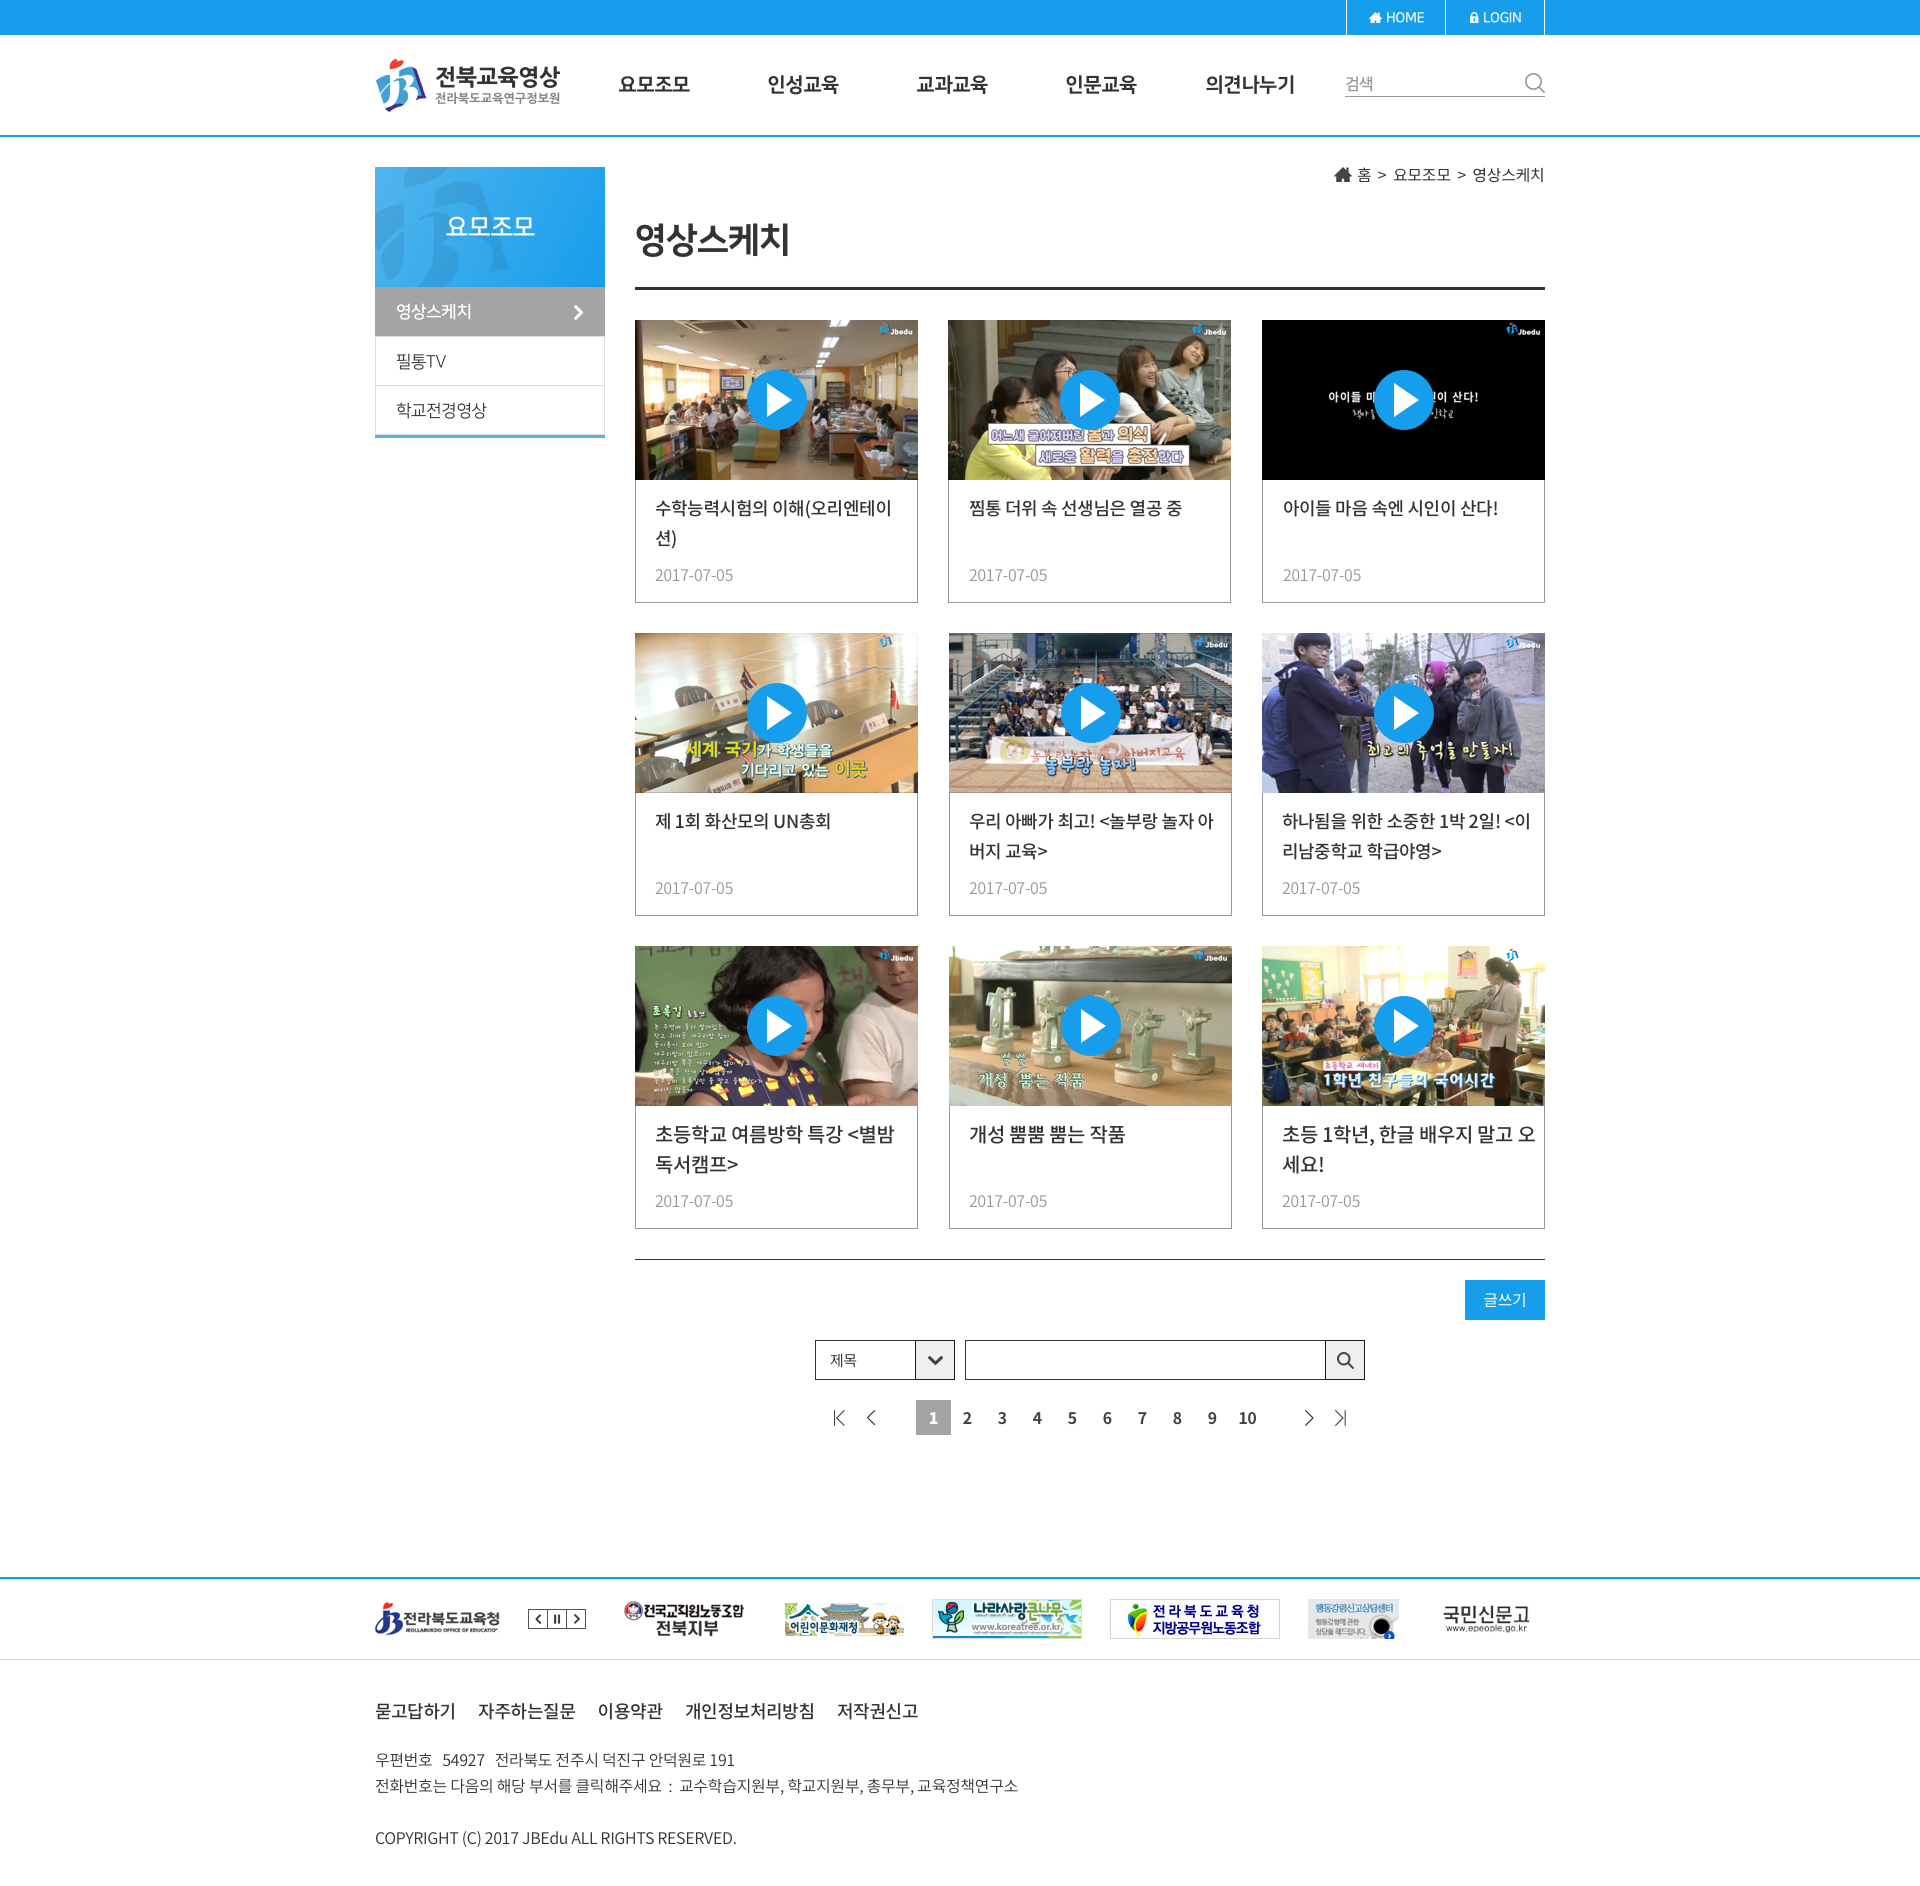This screenshot has height=1886, width=1920.
Task: Go to the last page of results
Action: (1341, 1418)
